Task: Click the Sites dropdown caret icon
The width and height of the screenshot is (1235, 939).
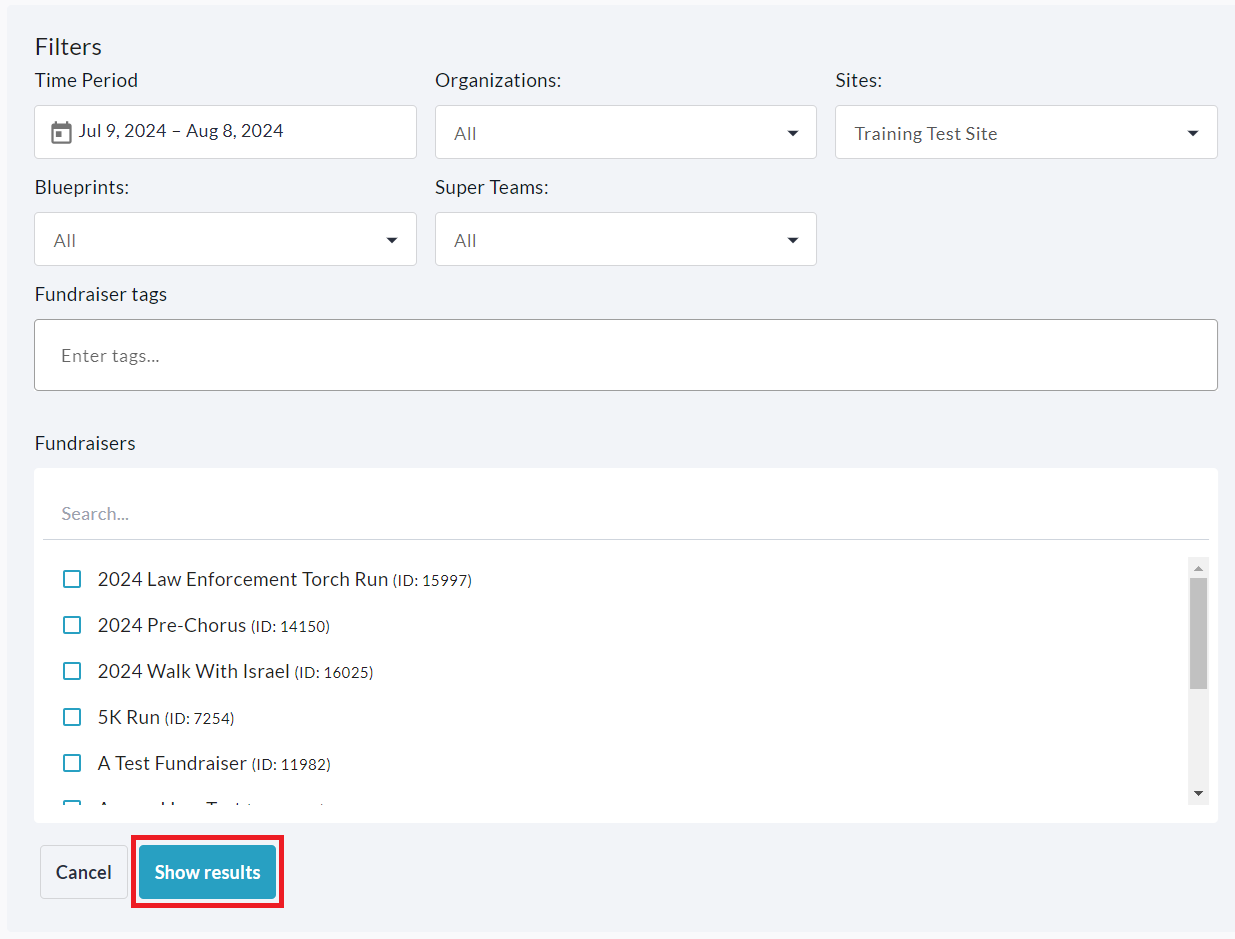Action: point(1193,133)
